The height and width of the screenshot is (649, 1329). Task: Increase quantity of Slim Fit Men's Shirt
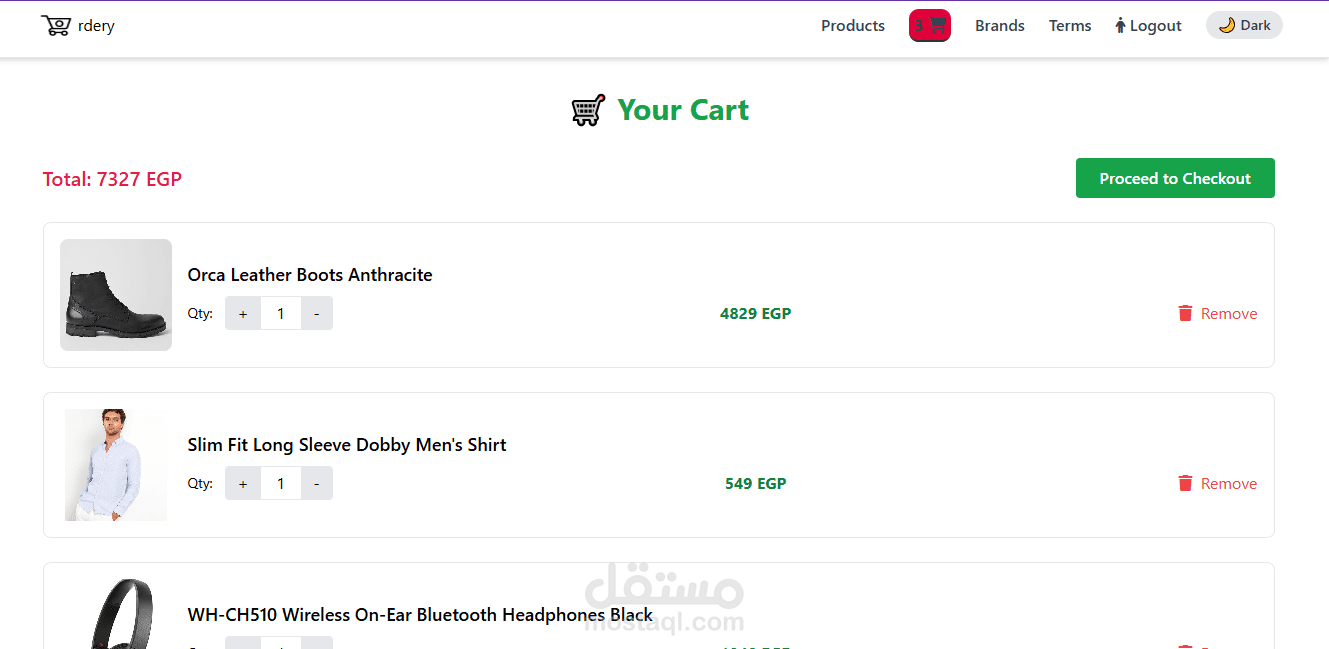(x=243, y=483)
